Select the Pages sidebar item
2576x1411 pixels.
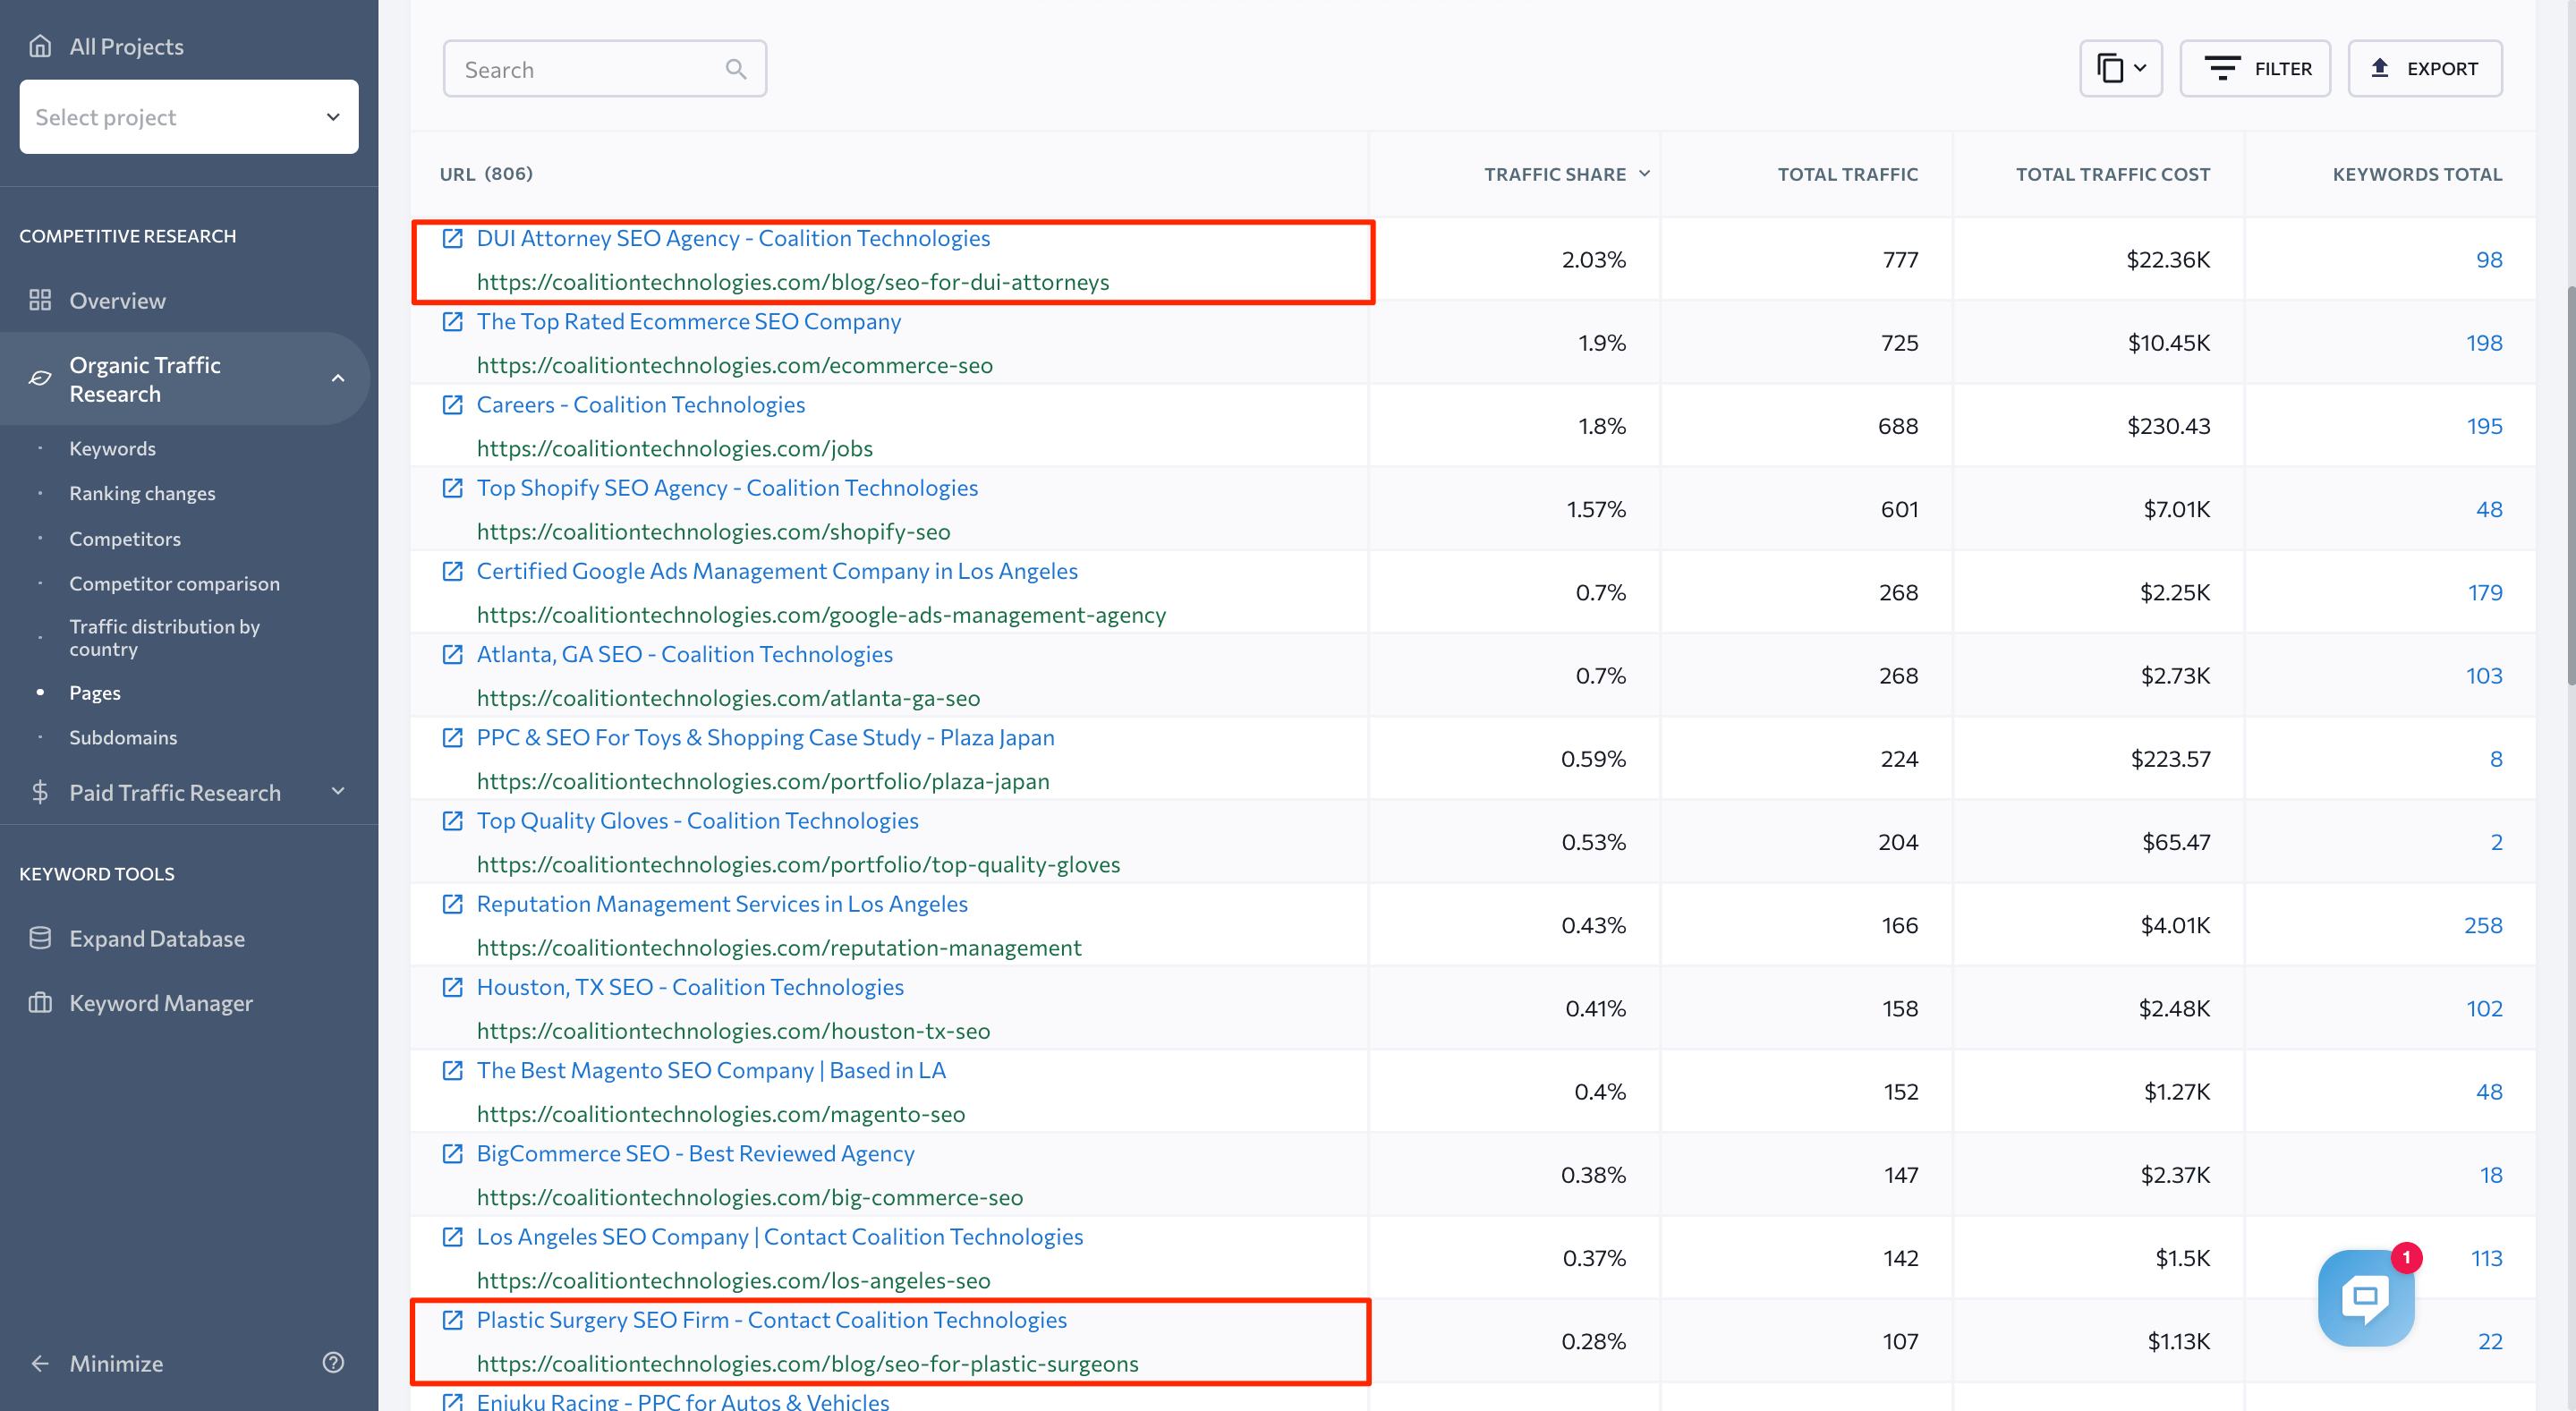pos(95,692)
